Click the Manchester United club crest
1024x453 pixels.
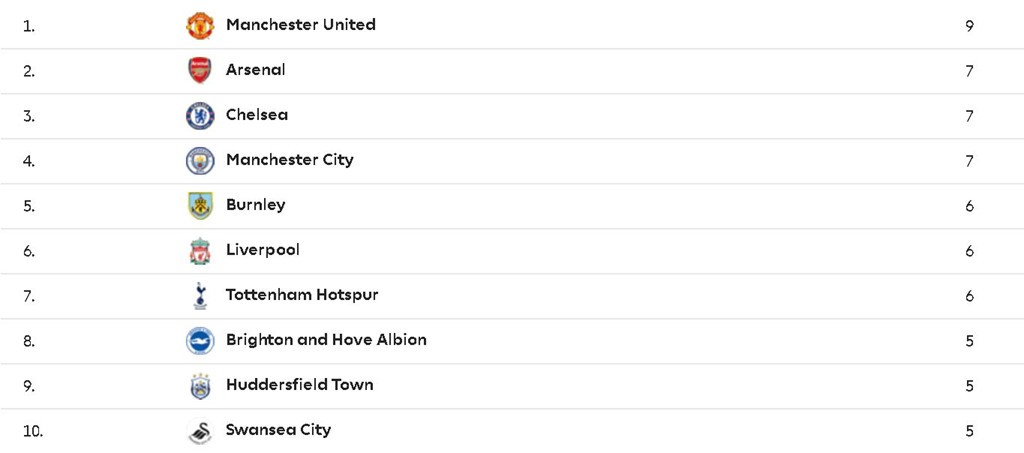[200, 25]
